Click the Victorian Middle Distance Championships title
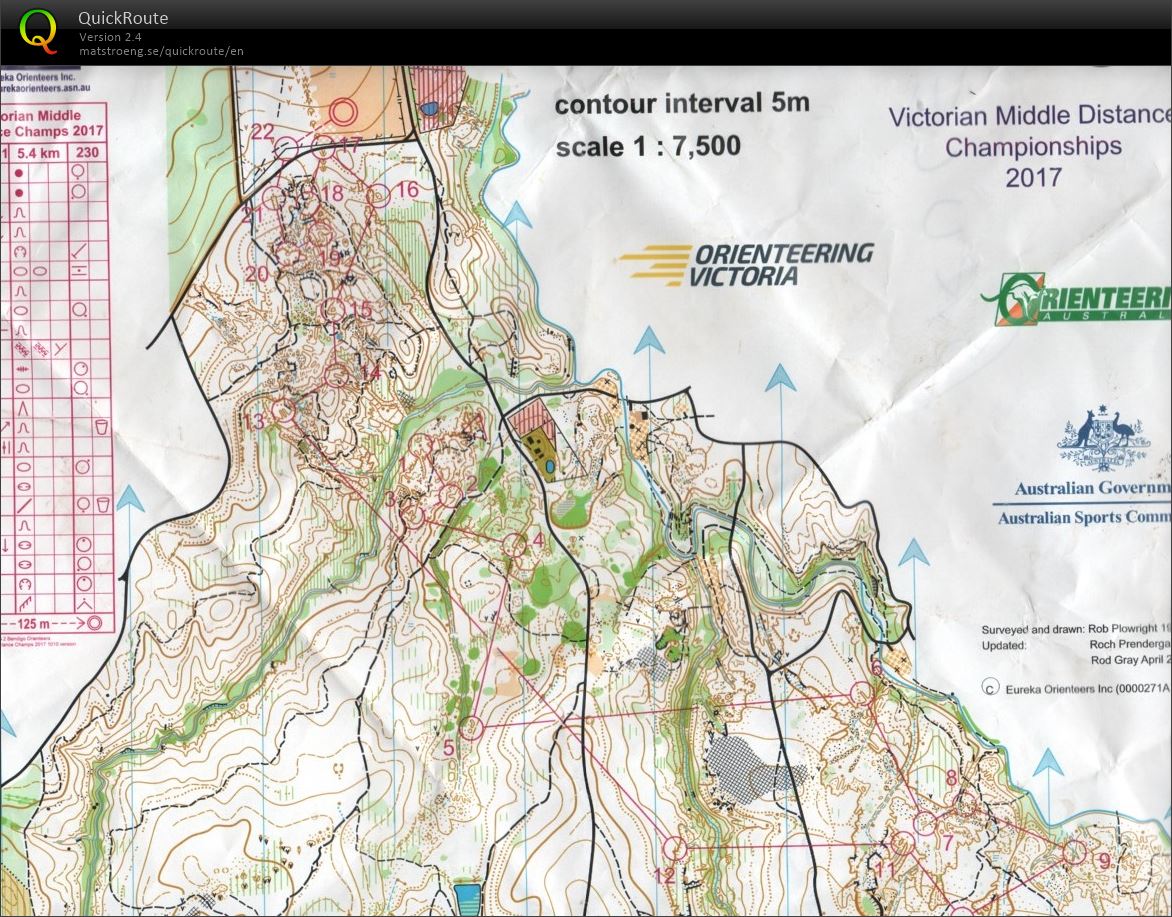1172x917 pixels. coord(1030,147)
